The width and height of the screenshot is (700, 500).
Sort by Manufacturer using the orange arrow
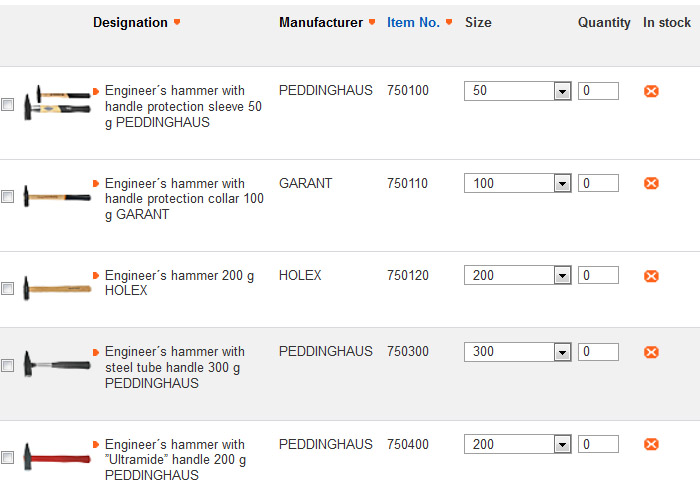(372, 23)
